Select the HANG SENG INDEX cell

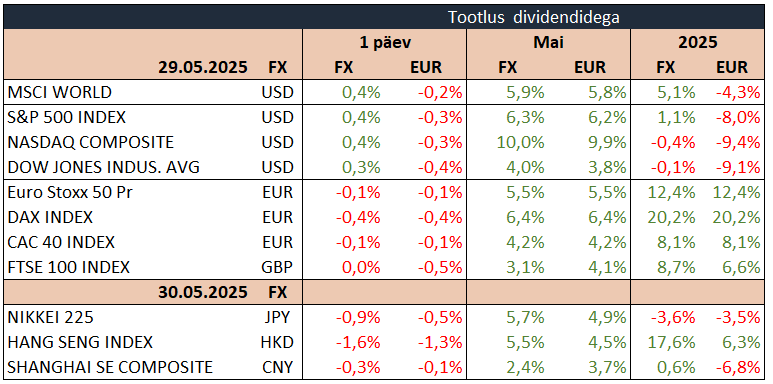[80, 343]
